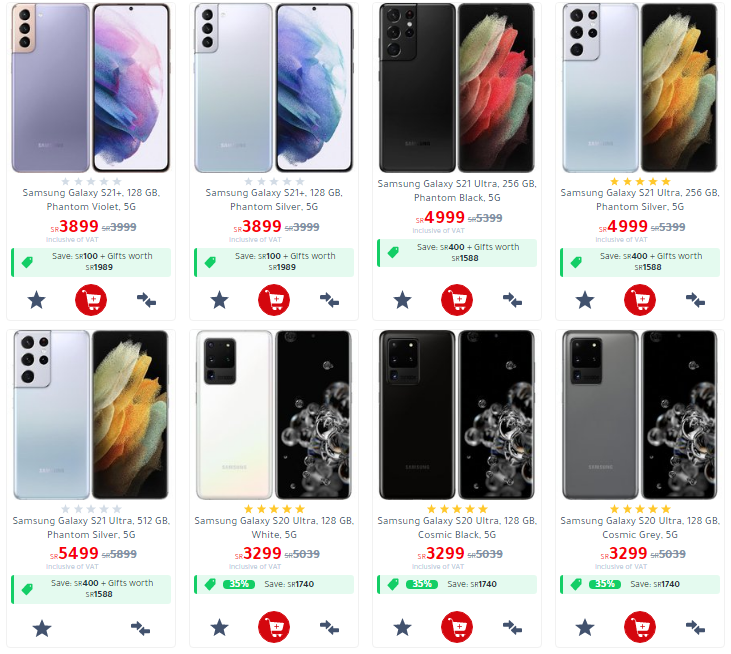Open Samsung Galaxy S20 Ultra White title link

[274, 527]
